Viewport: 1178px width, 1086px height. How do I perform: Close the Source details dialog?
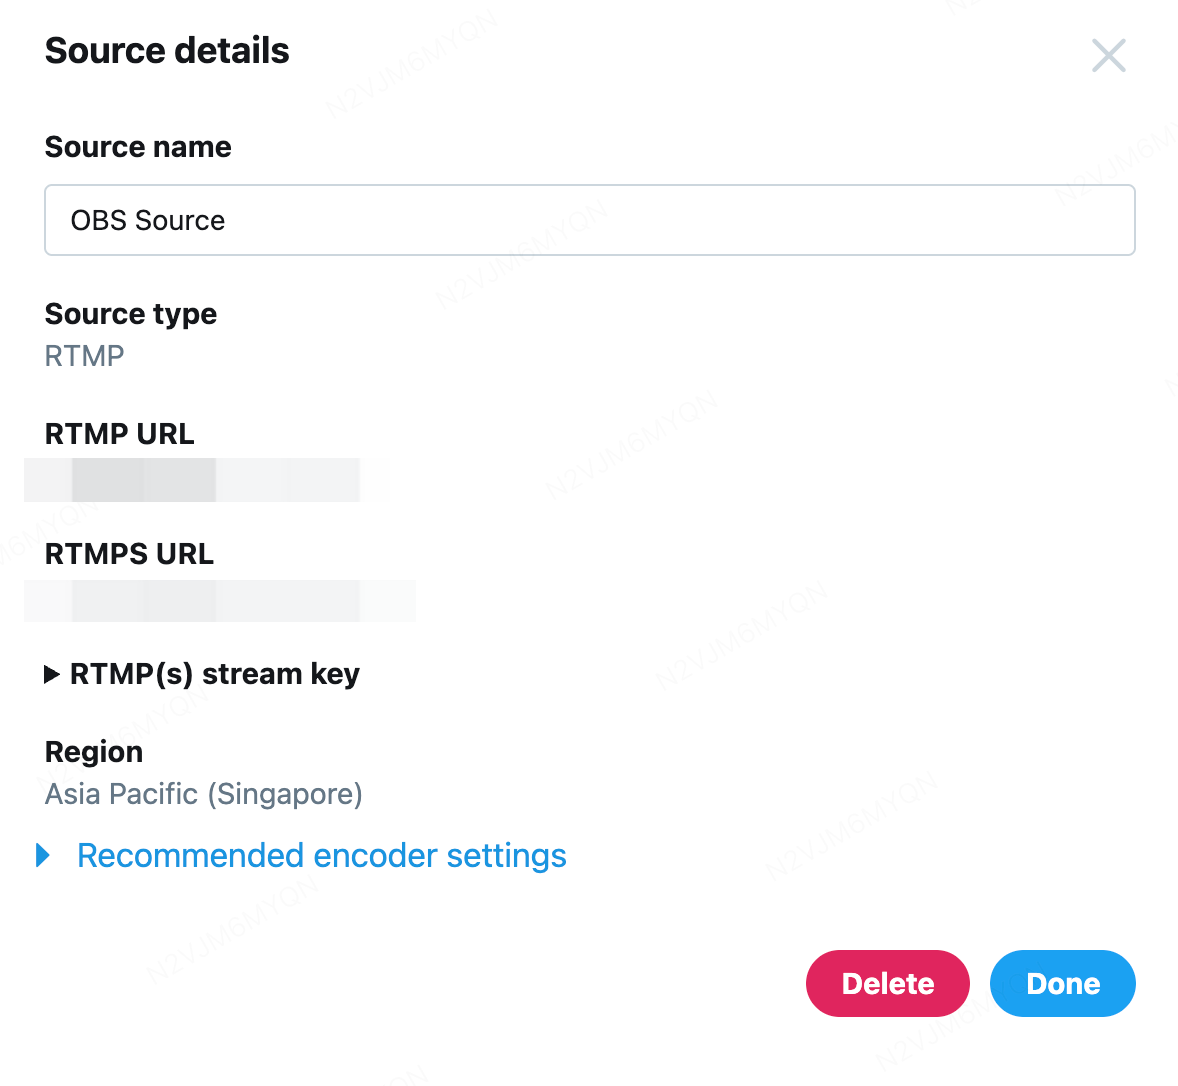pyautogui.click(x=1108, y=56)
